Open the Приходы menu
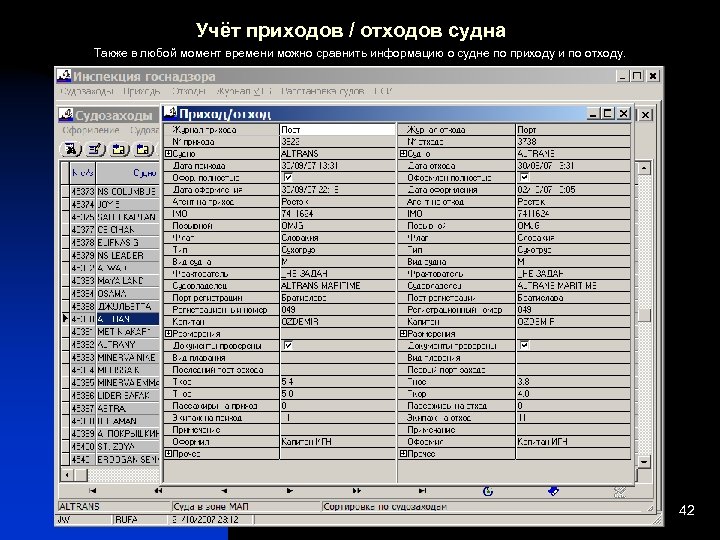This screenshot has height=540, width=720. tap(142, 91)
